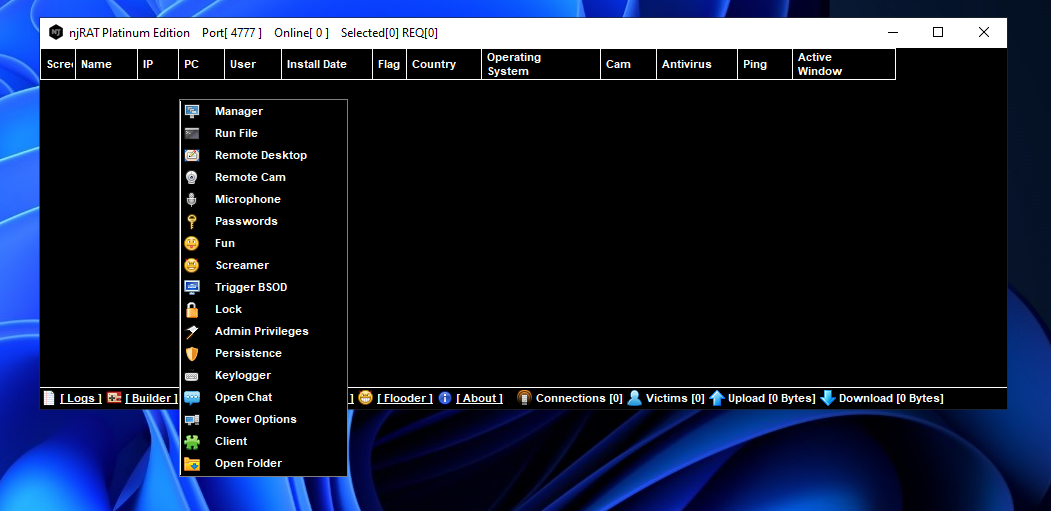Click the Upload up-arrow icon
The width and height of the screenshot is (1051, 511).
pyautogui.click(x=717, y=398)
